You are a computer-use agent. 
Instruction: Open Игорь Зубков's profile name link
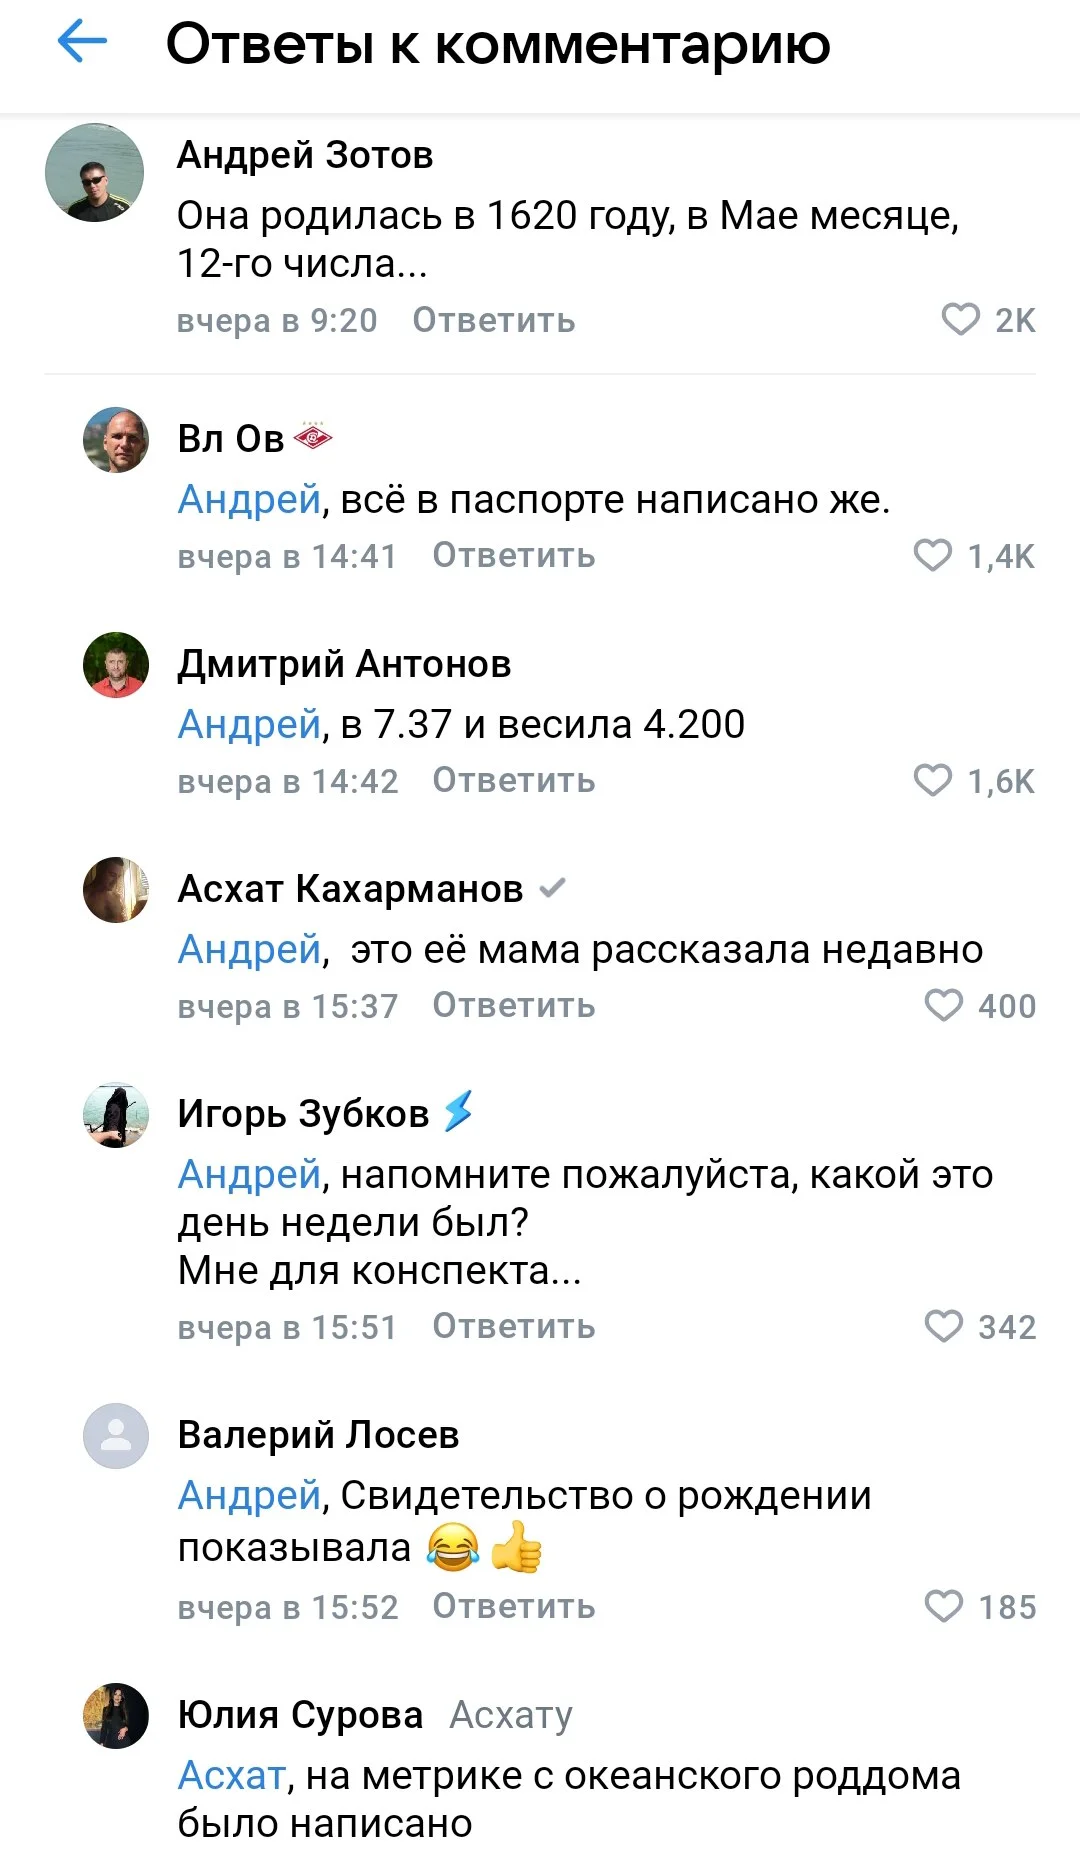tap(303, 1113)
